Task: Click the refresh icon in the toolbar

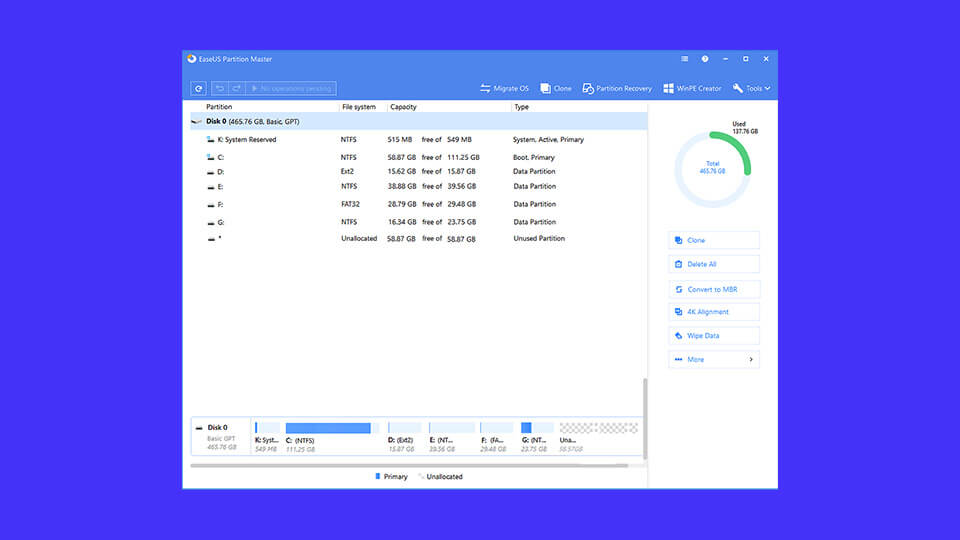Action: pos(198,89)
